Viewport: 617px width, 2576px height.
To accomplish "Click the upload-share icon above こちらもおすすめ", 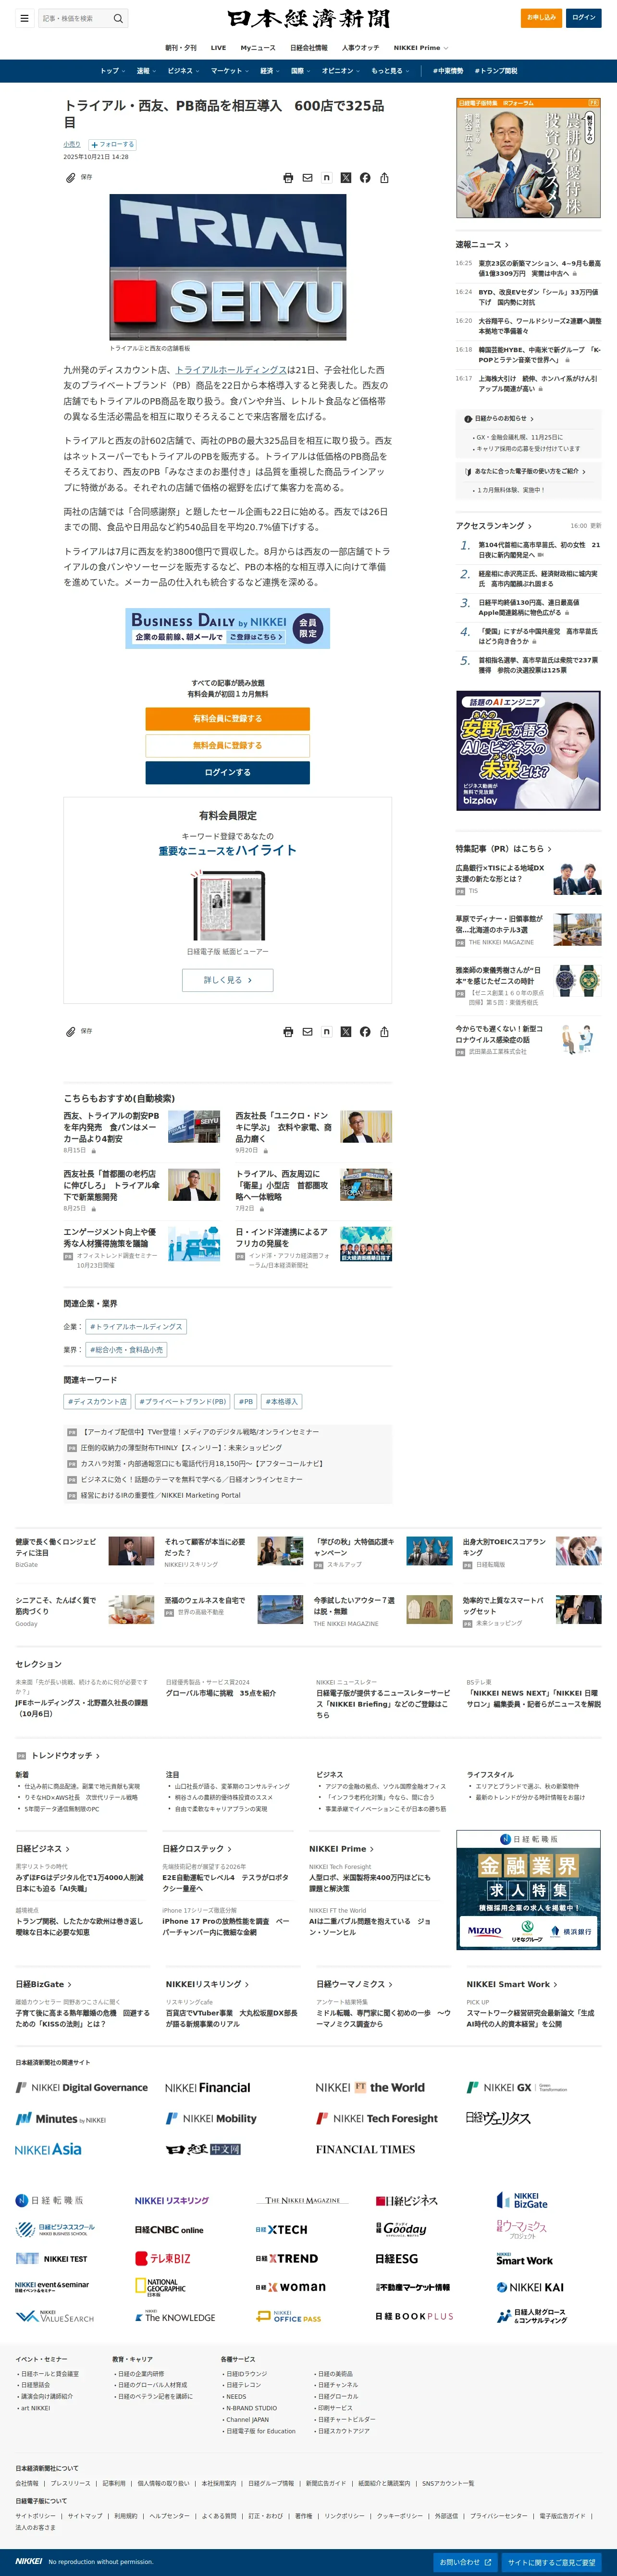I will coord(384,1032).
